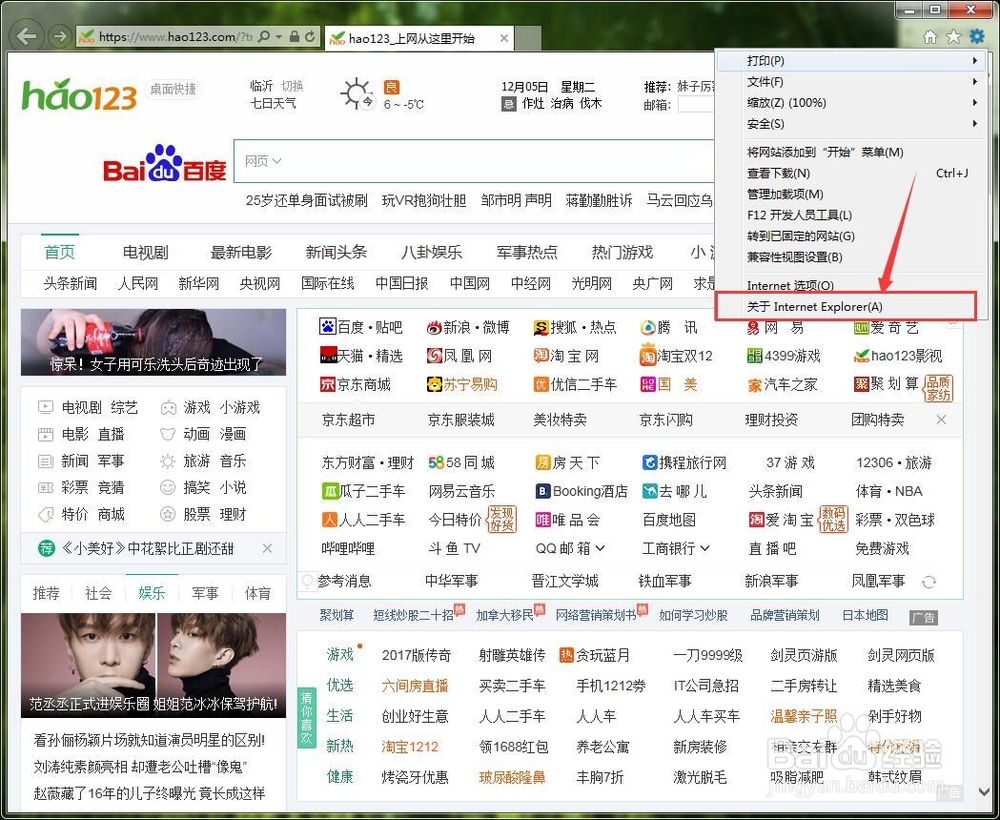Viewport: 1000px width, 820px height.
Task: Open 4399游戏 site link
Action: 784,356
